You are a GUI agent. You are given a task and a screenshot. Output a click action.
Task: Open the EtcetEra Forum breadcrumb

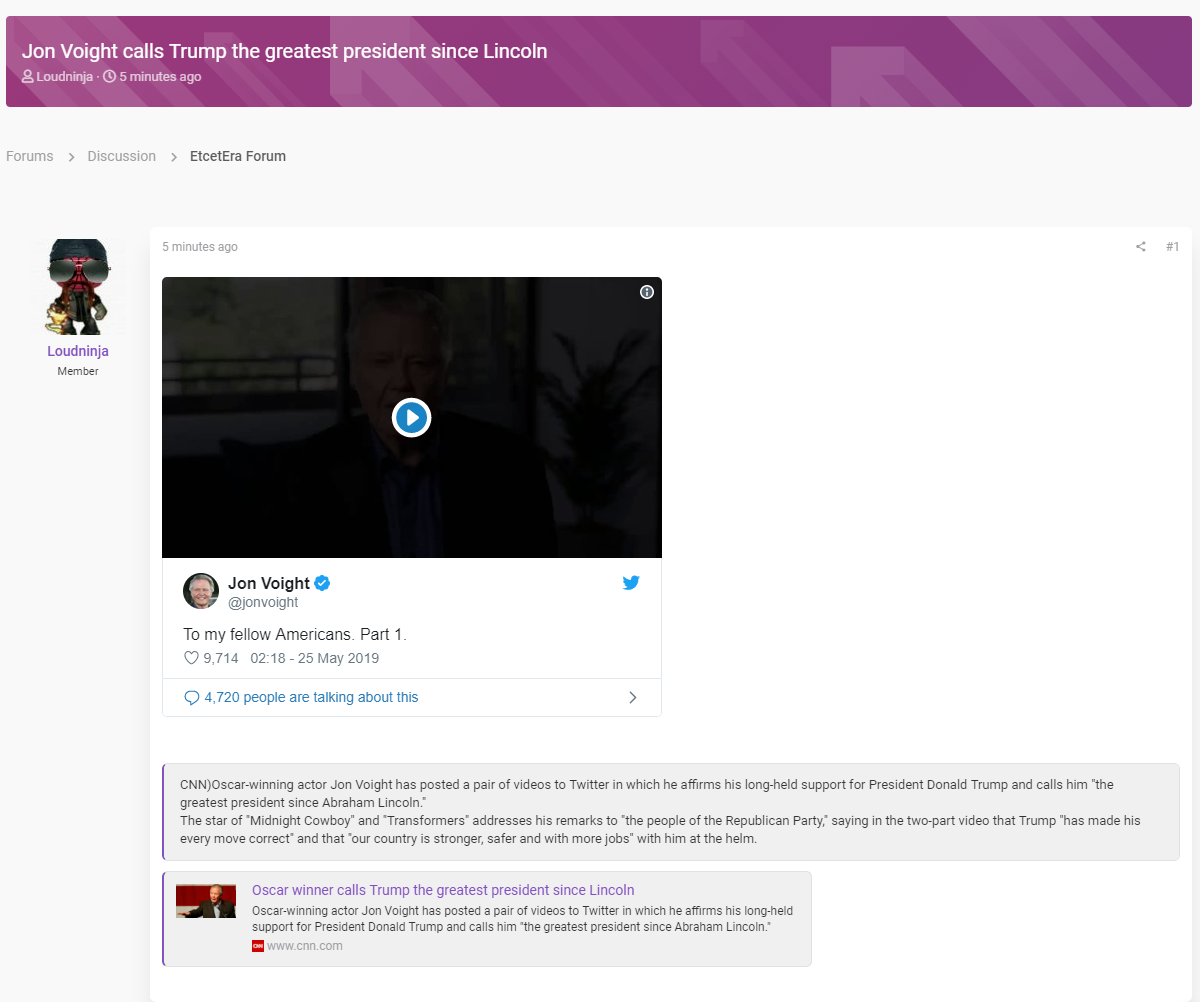(x=238, y=156)
